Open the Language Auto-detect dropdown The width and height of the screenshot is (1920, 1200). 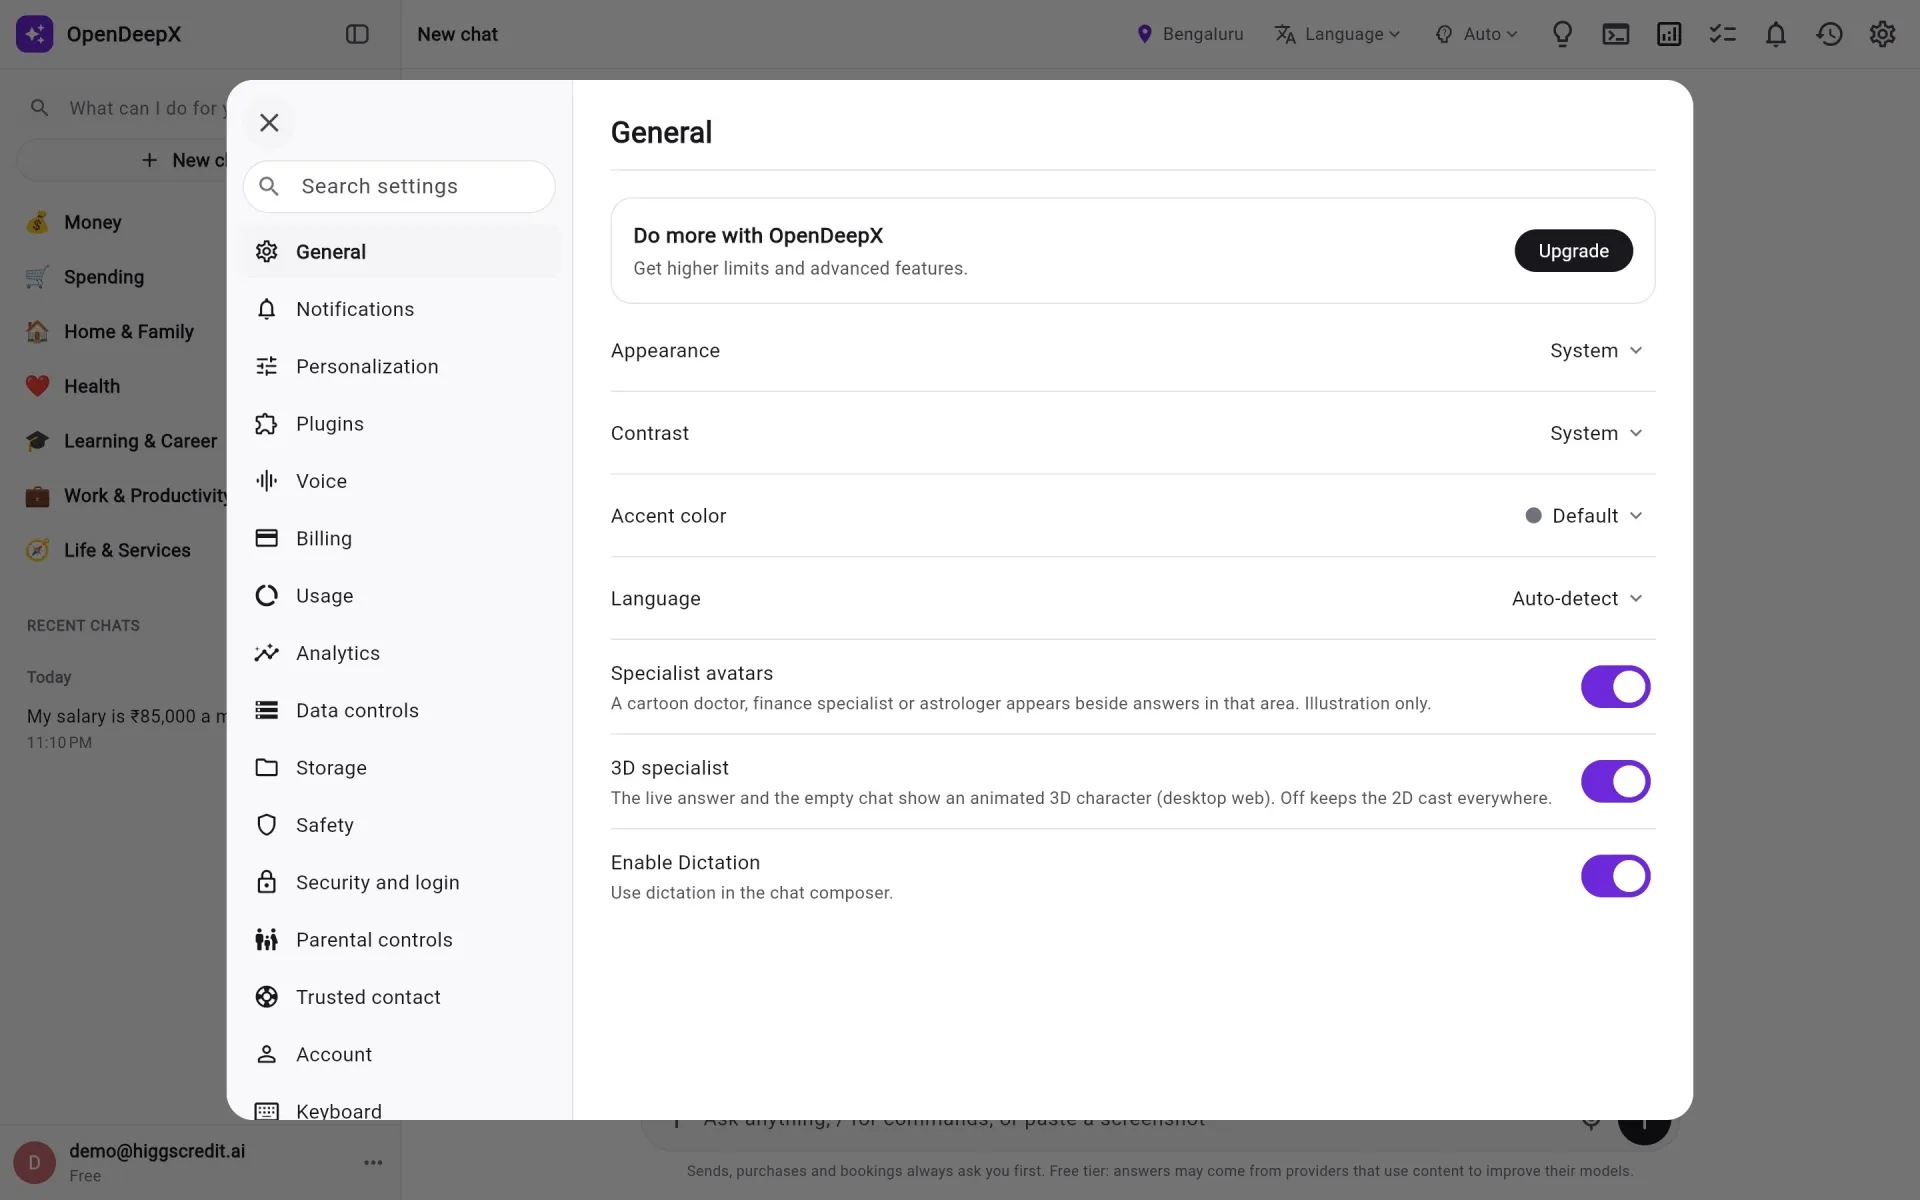1577,599
